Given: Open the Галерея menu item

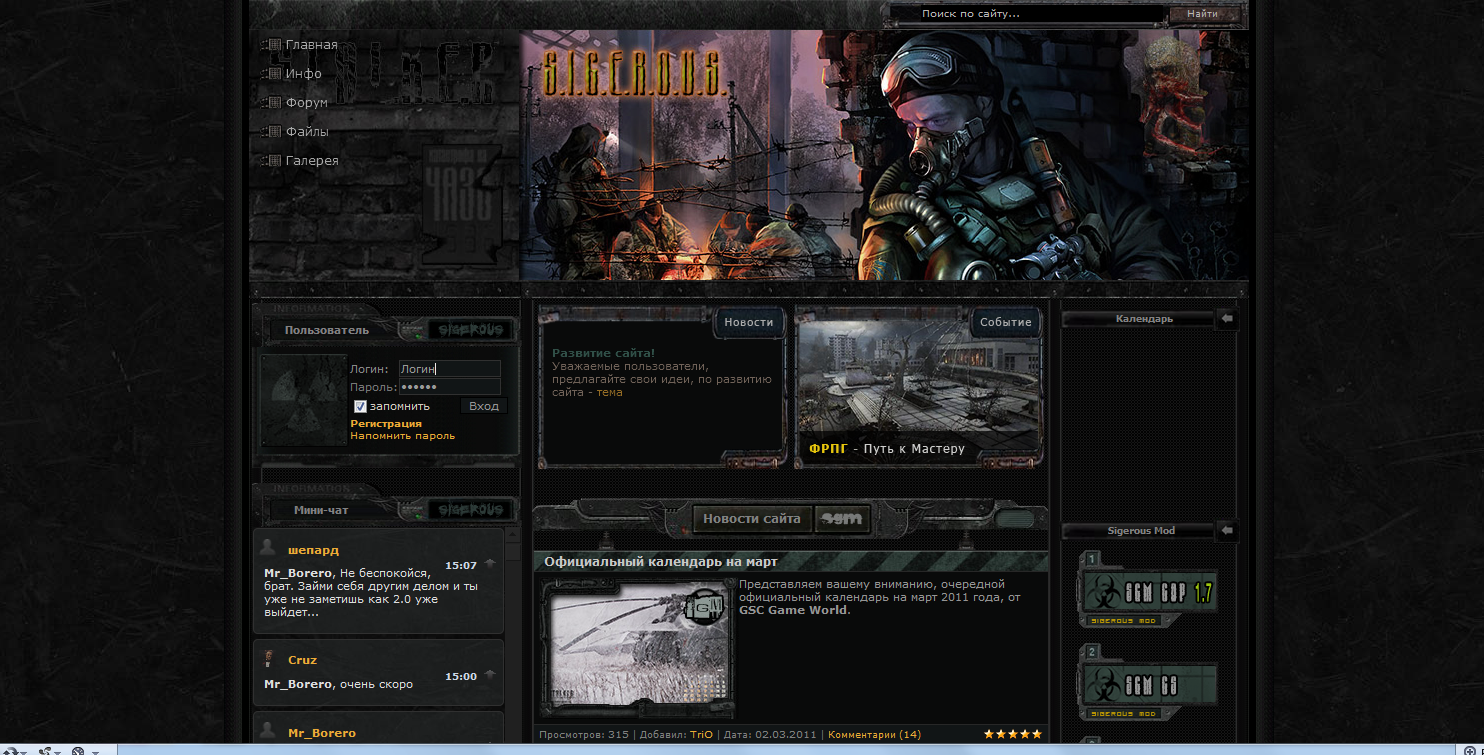Looking at the screenshot, I should [312, 160].
